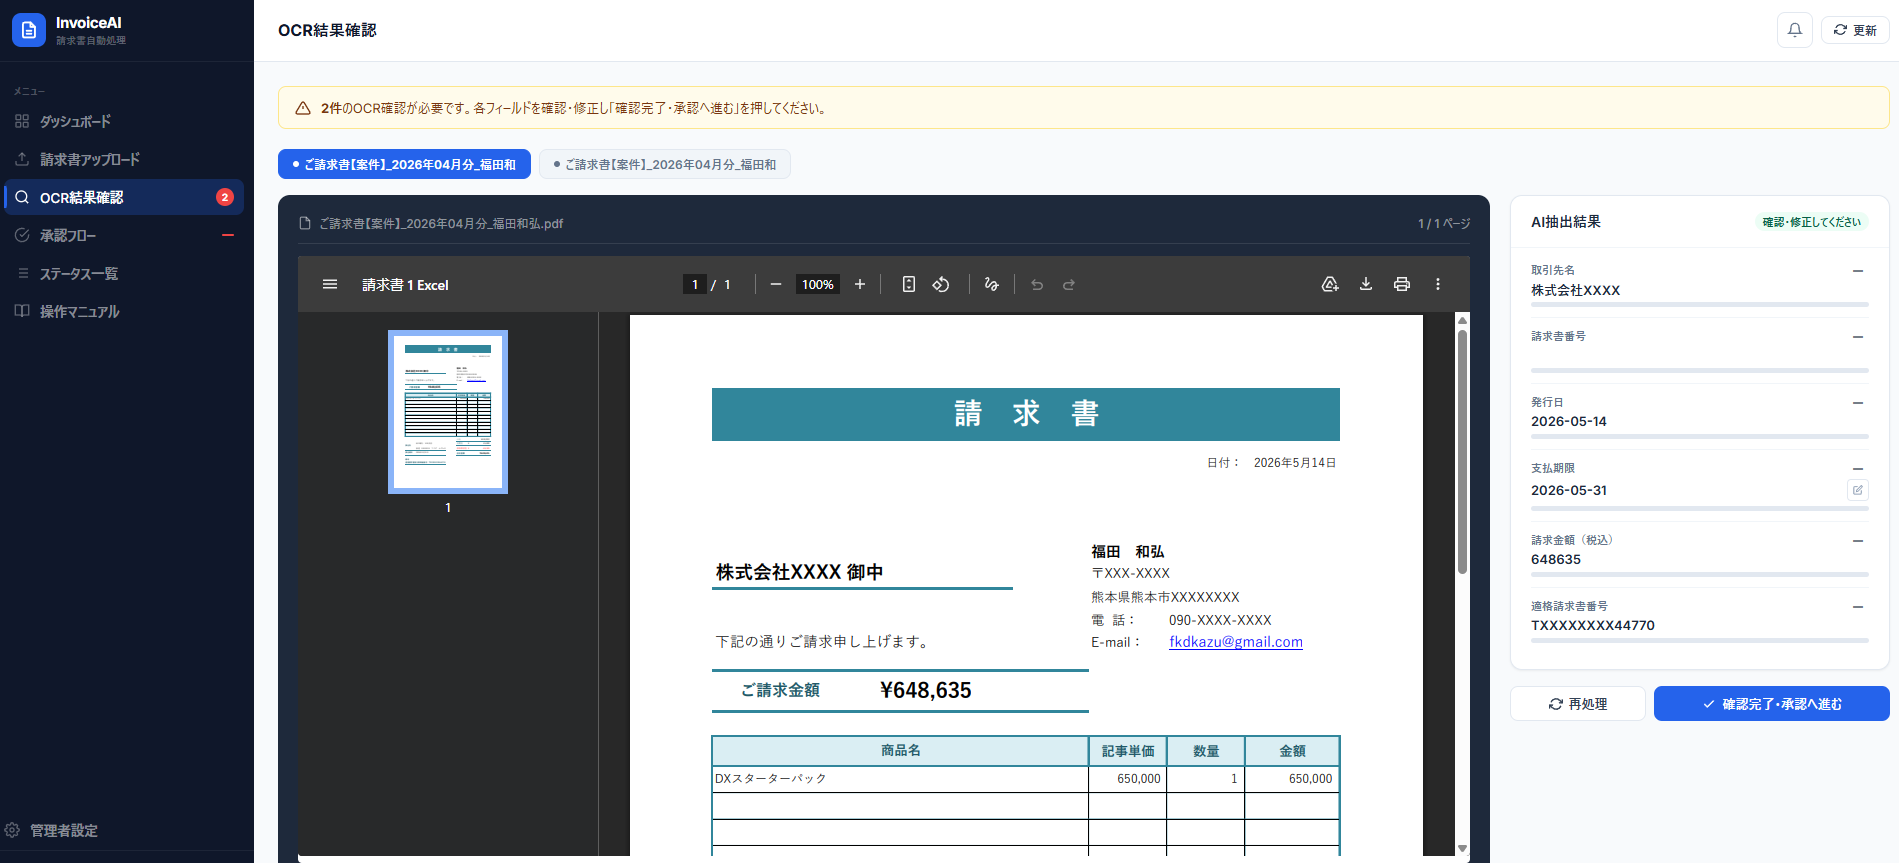The height and width of the screenshot is (863, 1899).
Task: Click the 更新 refresh button
Action: (x=1855, y=30)
